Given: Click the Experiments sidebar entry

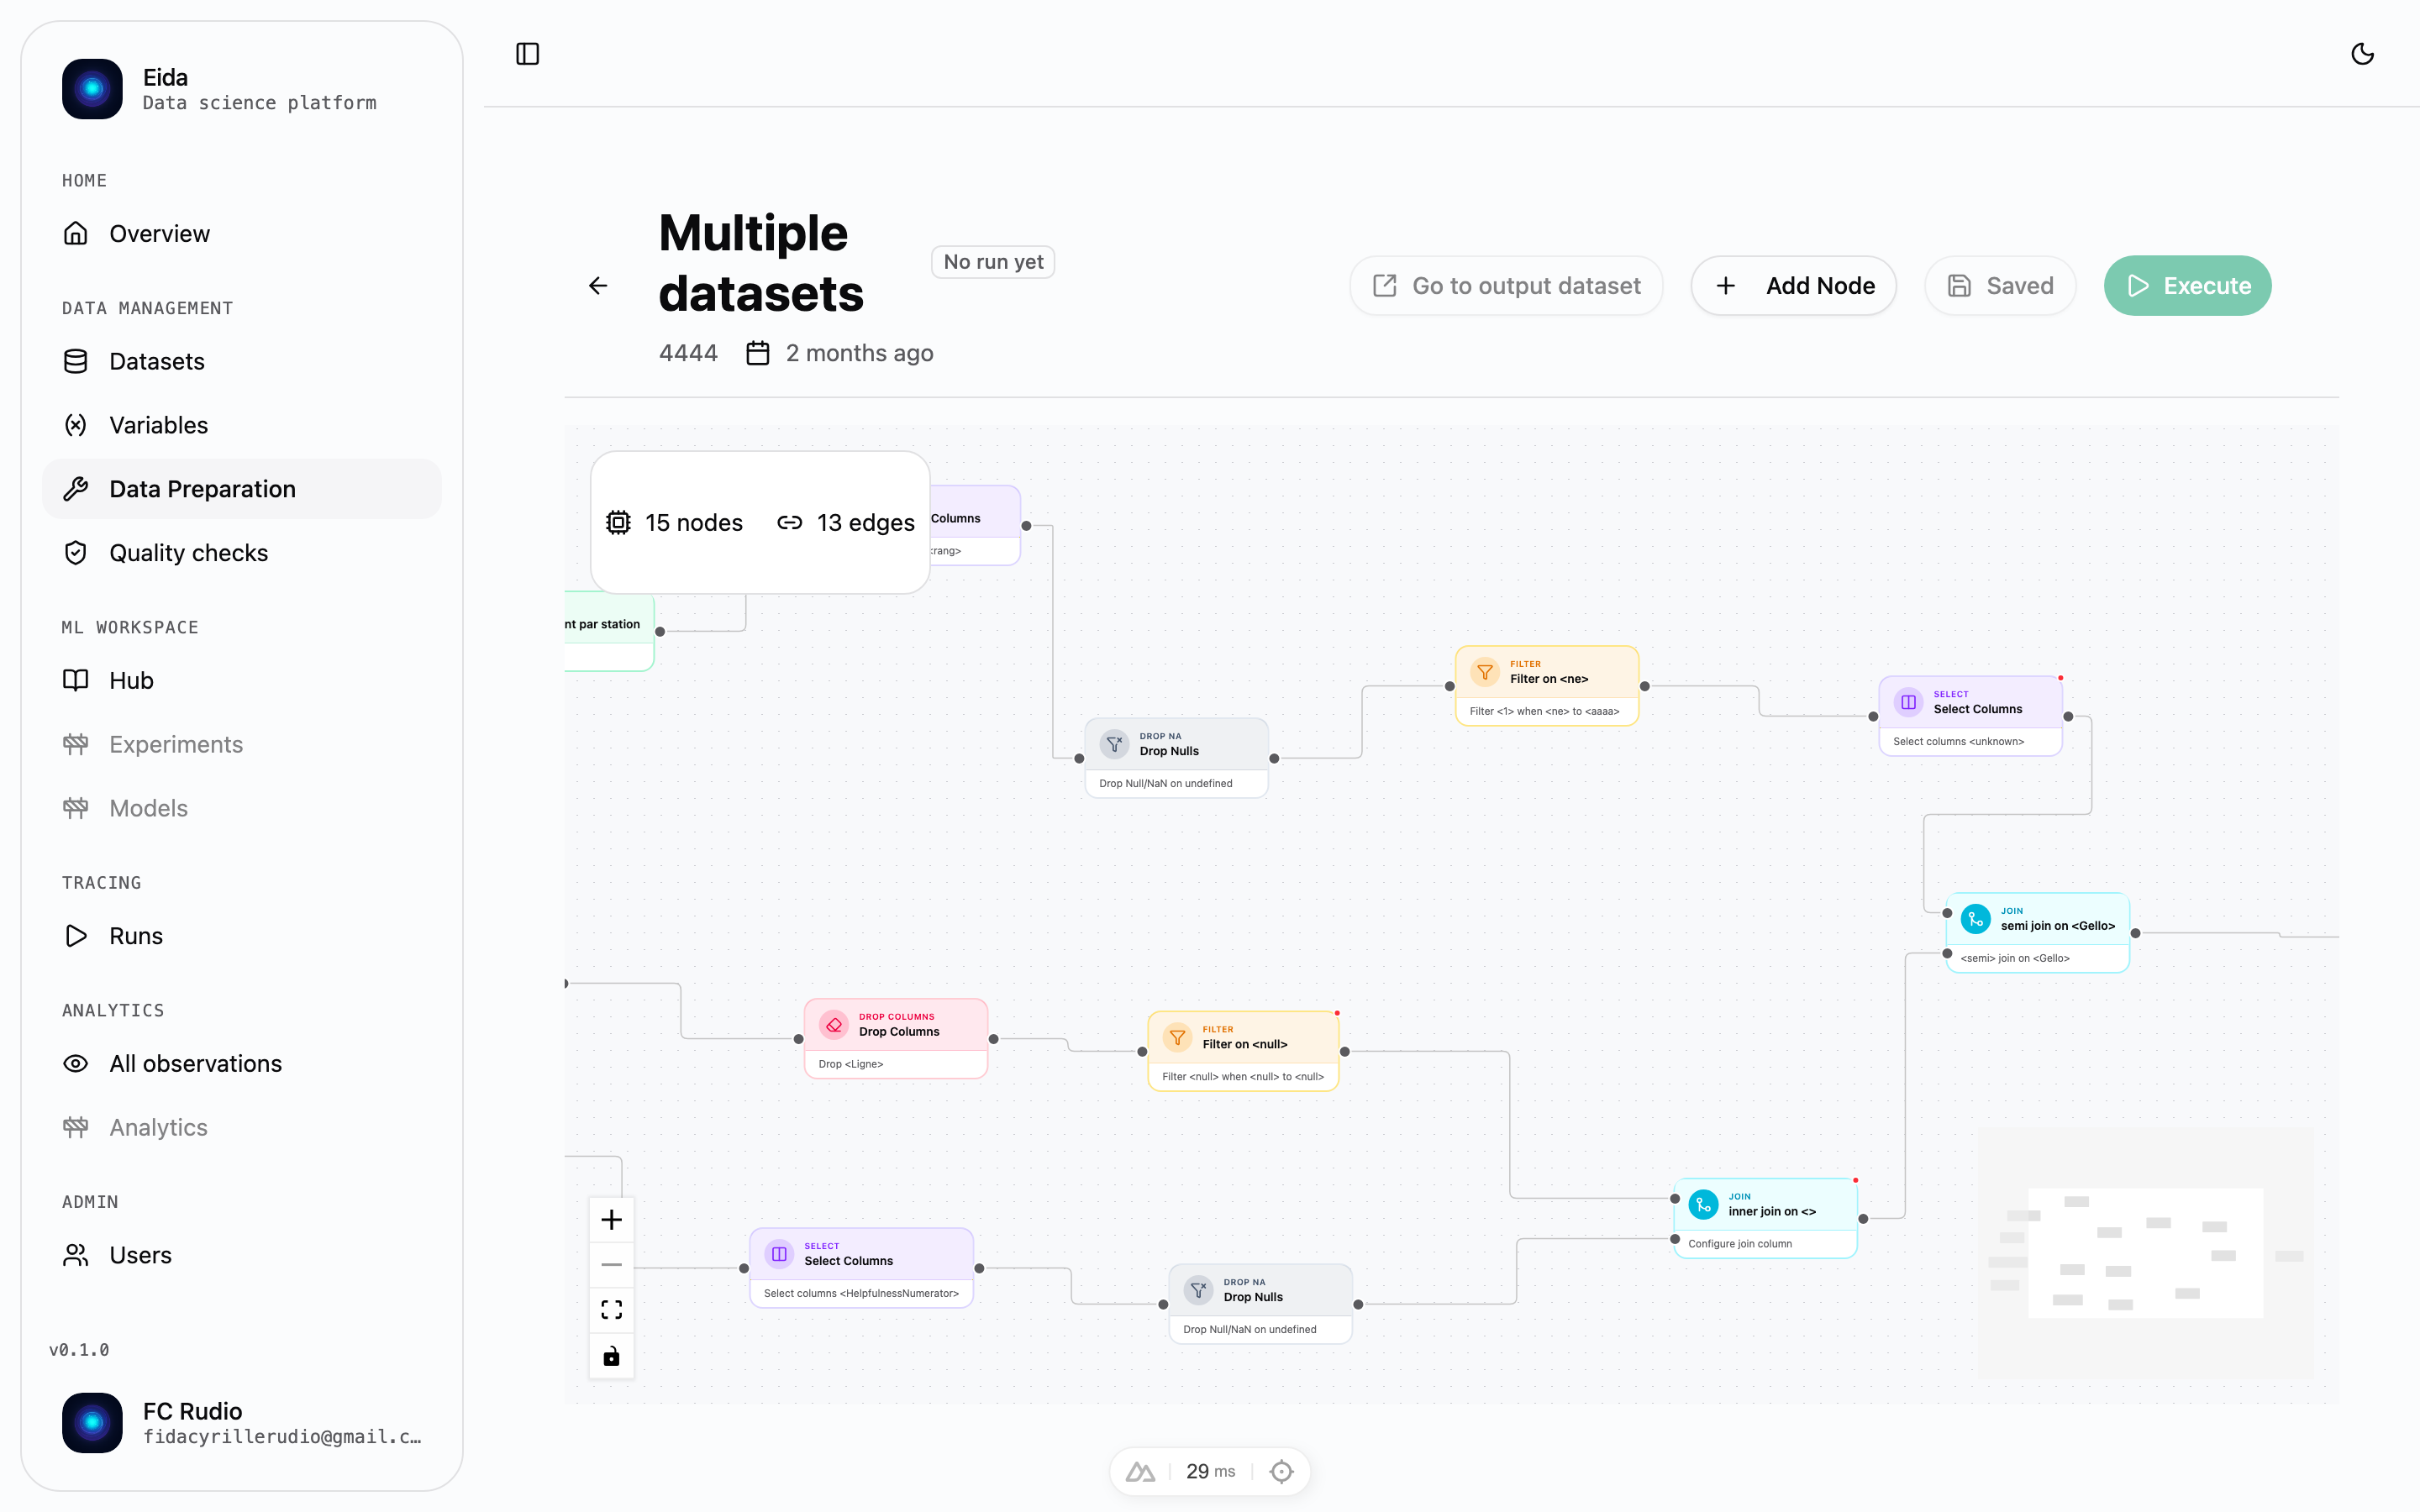Looking at the screenshot, I should (x=241, y=744).
